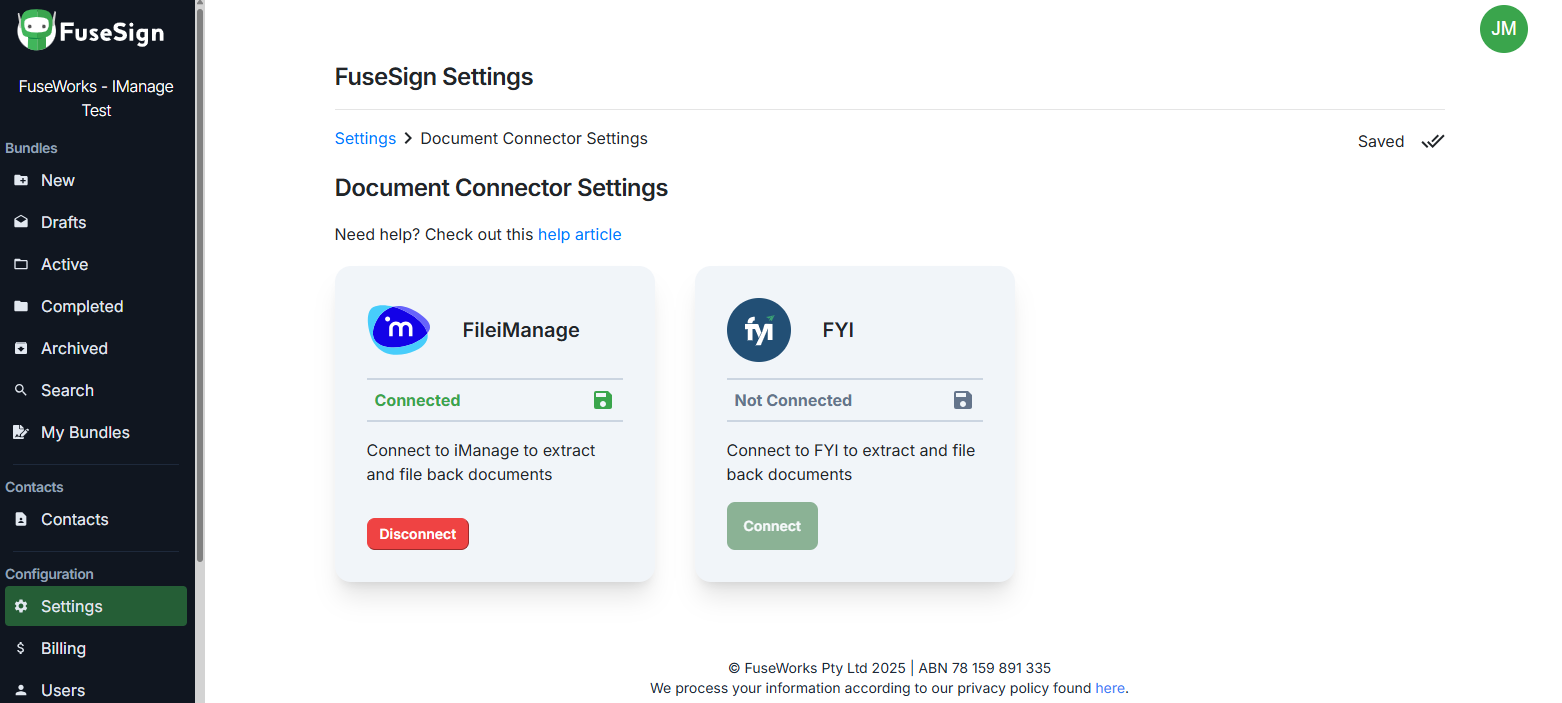Viewport: 1562px width, 703px height.
Task: Click the Archived bundles icon
Action: click(22, 348)
